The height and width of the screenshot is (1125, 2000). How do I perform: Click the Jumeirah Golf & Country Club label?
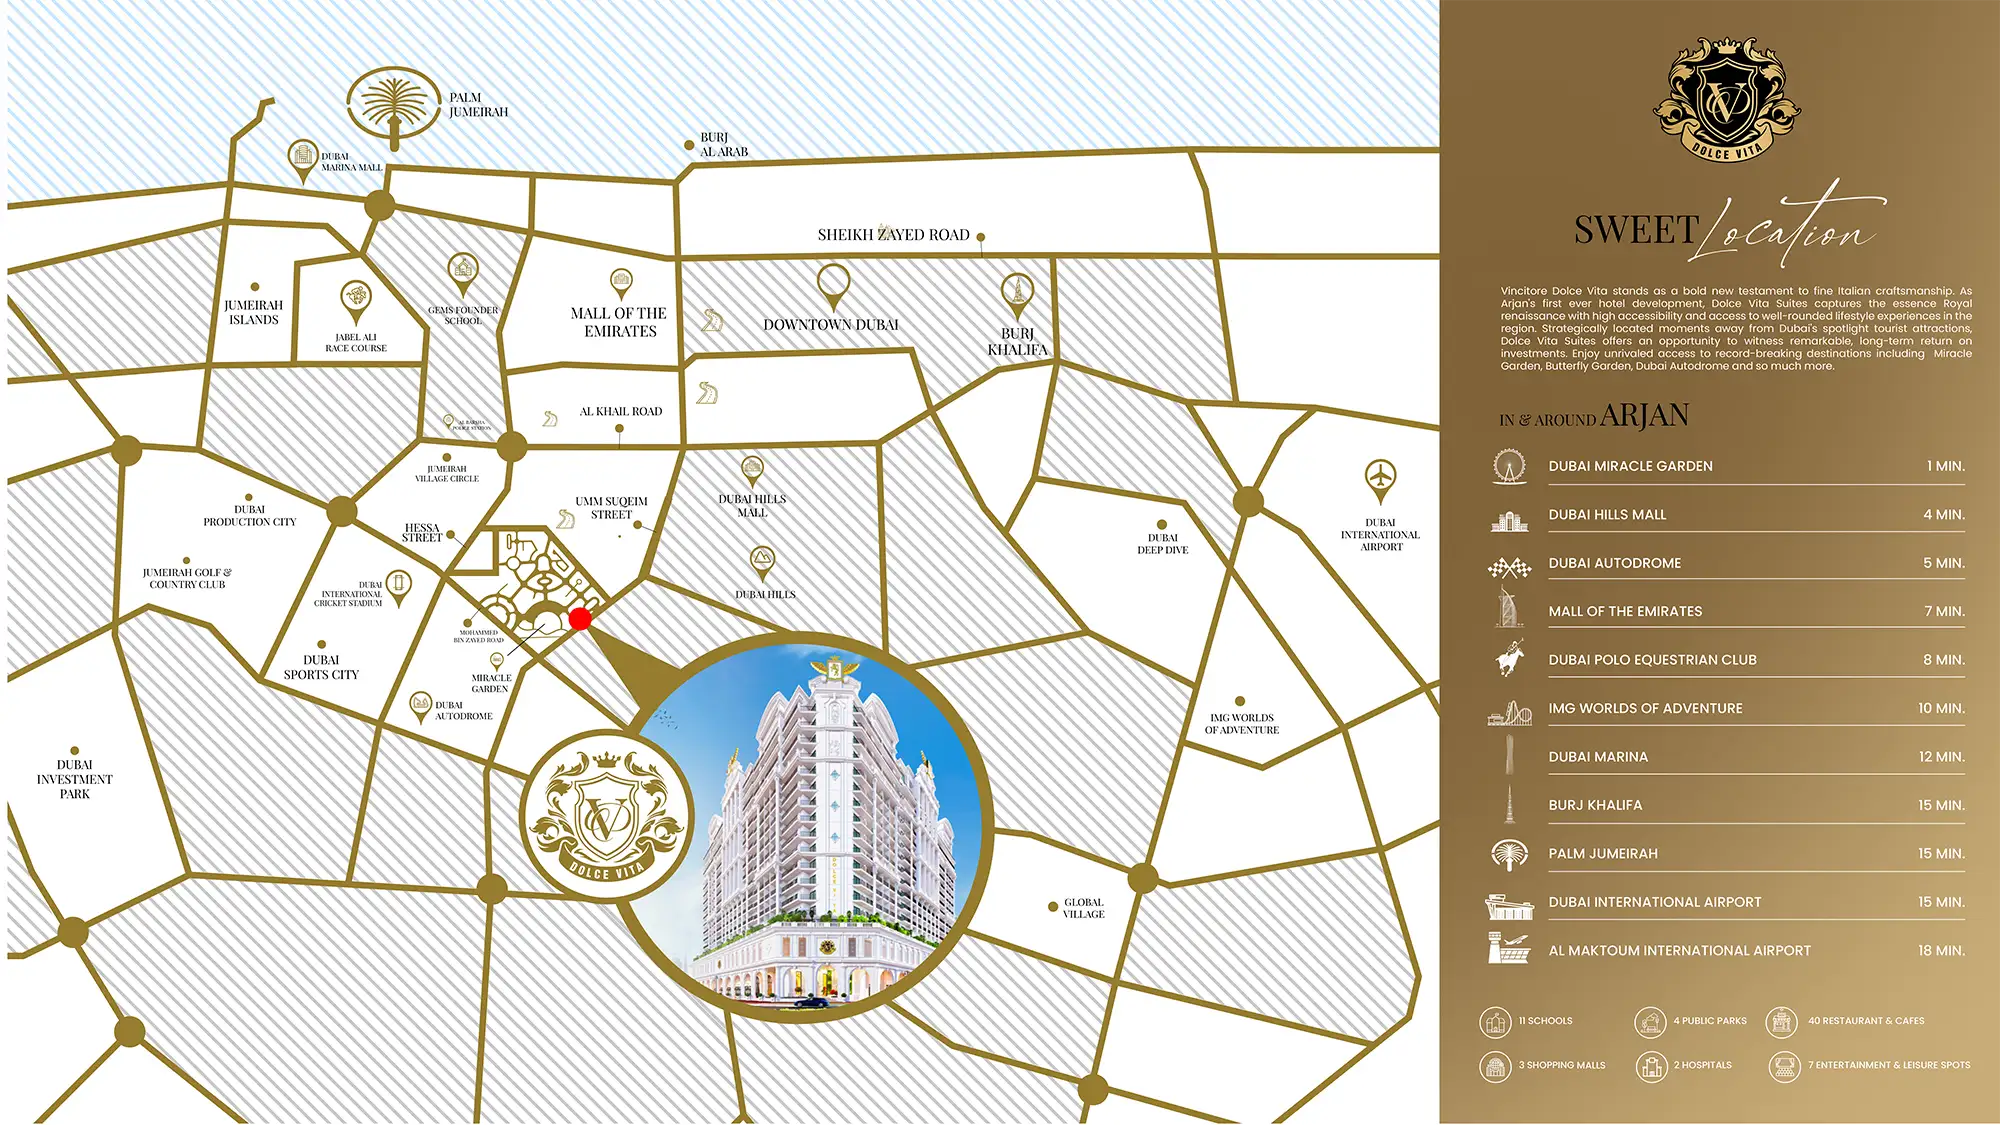point(187,579)
